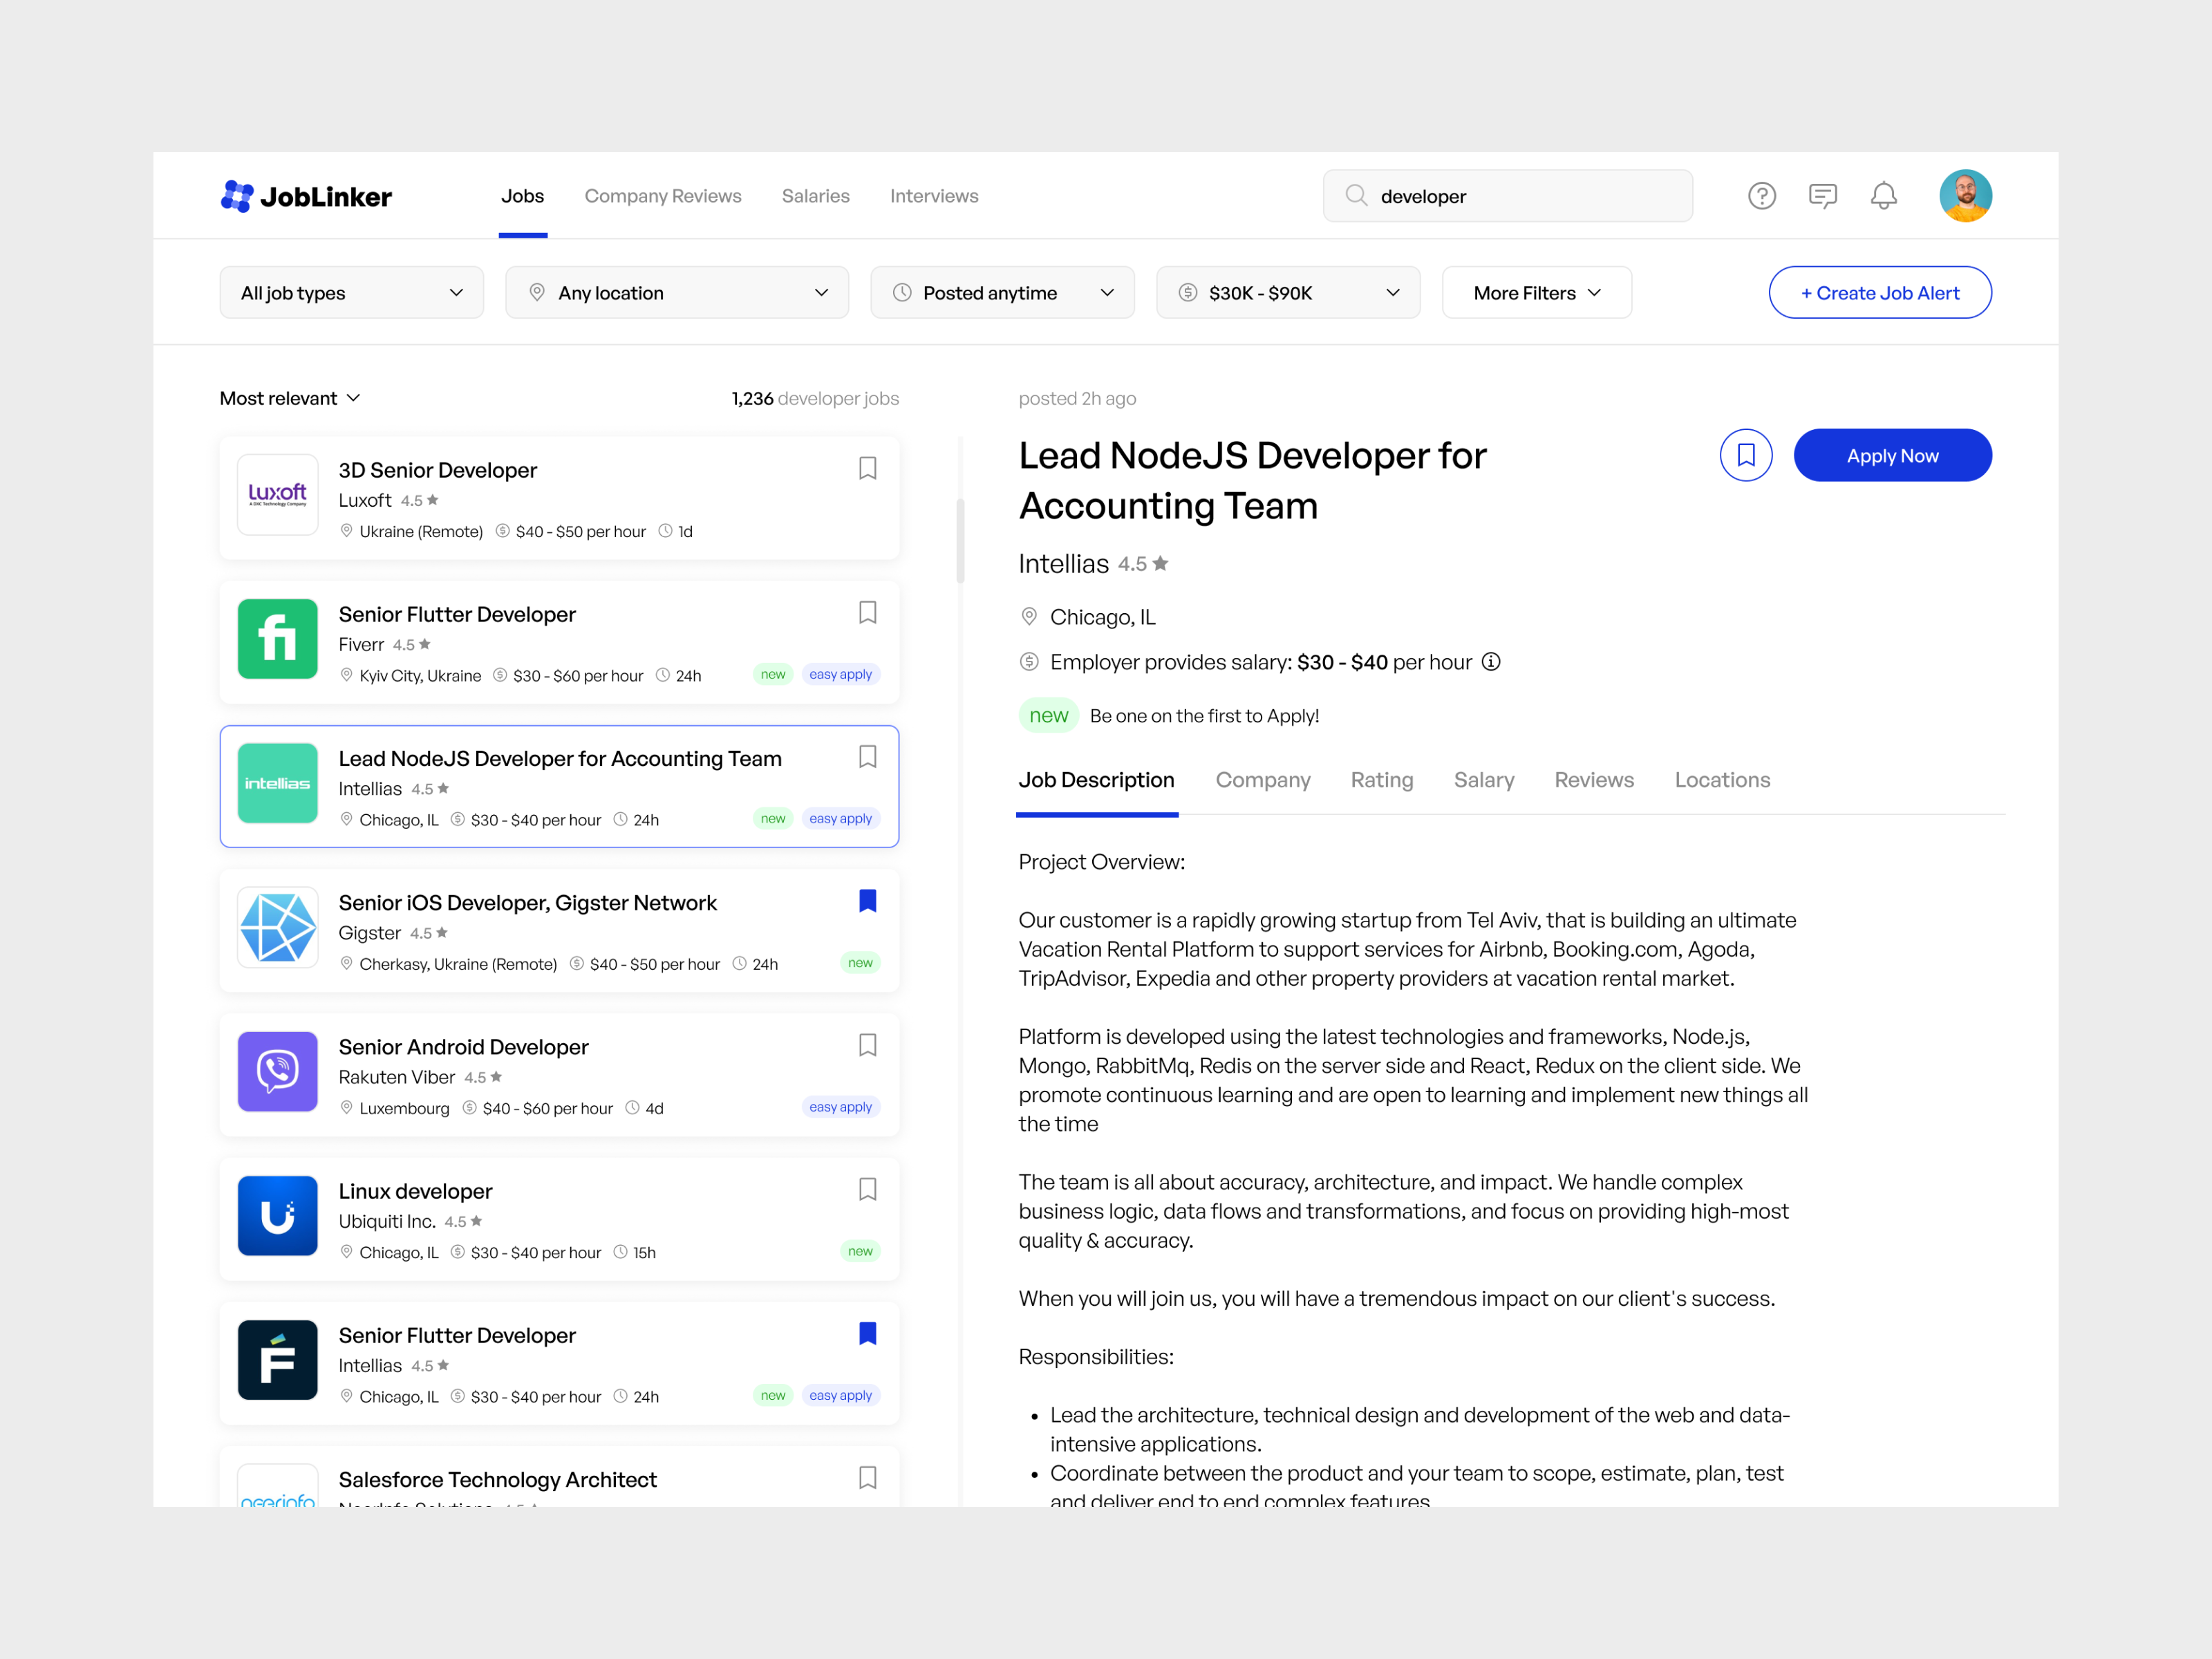
Task: Open the Linux developer listing
Action: click(559, 1218)
